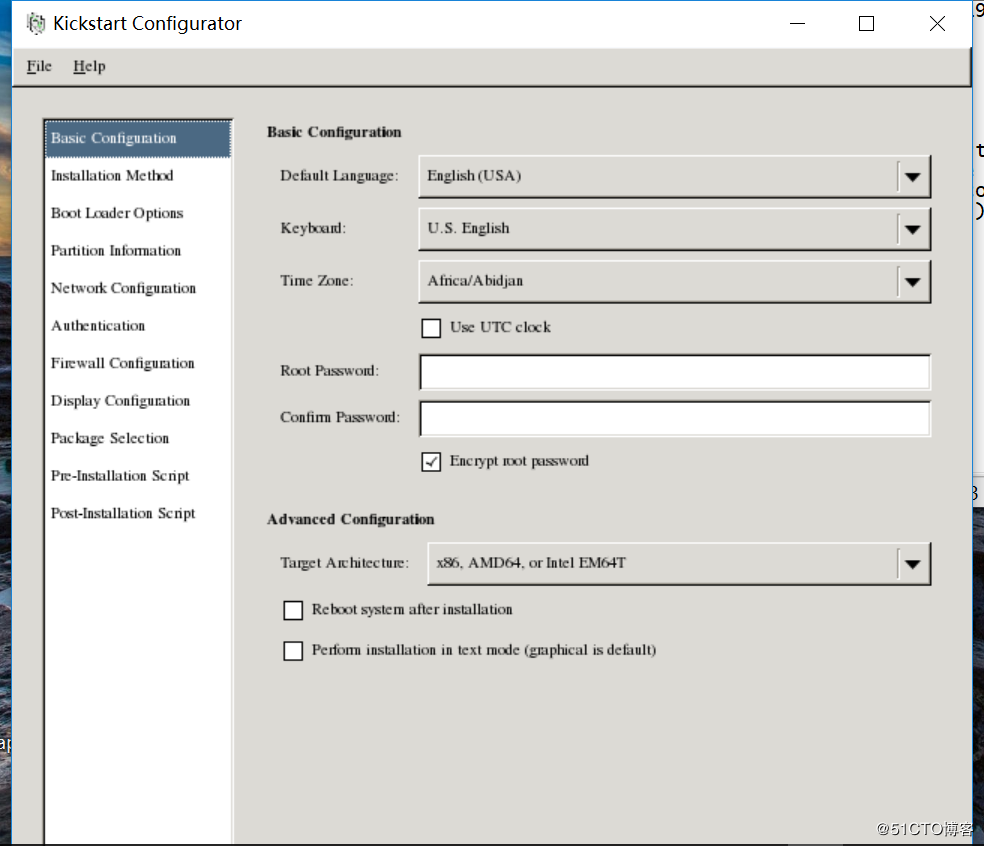Switch to Network Configuration section
The height and width of the screenshot is (846, 984).
coord(123,288)
